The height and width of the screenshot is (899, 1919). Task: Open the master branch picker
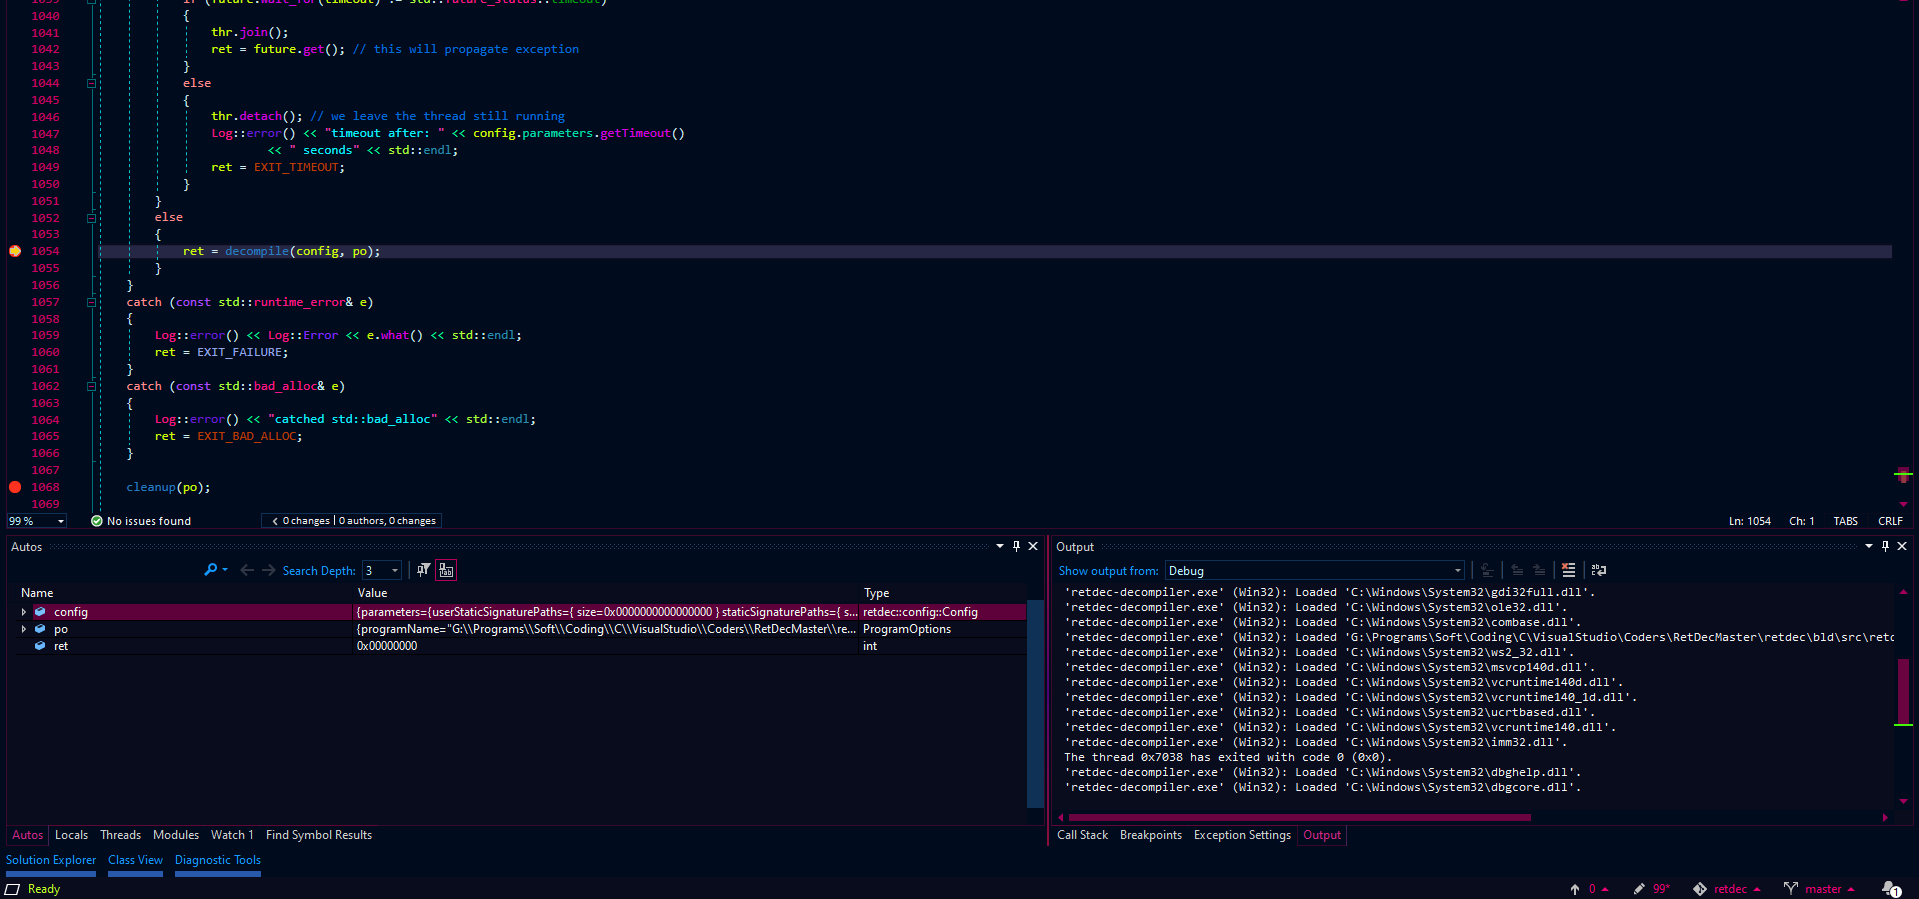coord(1819,889)
